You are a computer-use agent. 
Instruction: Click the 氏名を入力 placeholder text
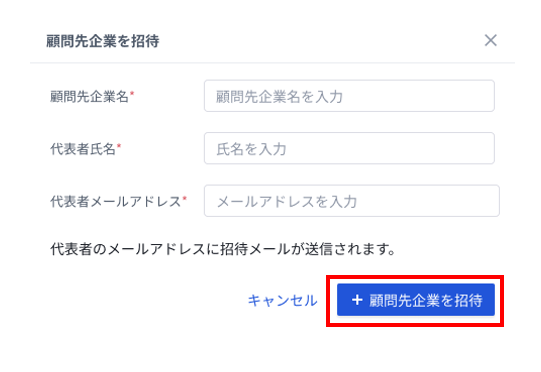click(251, 149)
